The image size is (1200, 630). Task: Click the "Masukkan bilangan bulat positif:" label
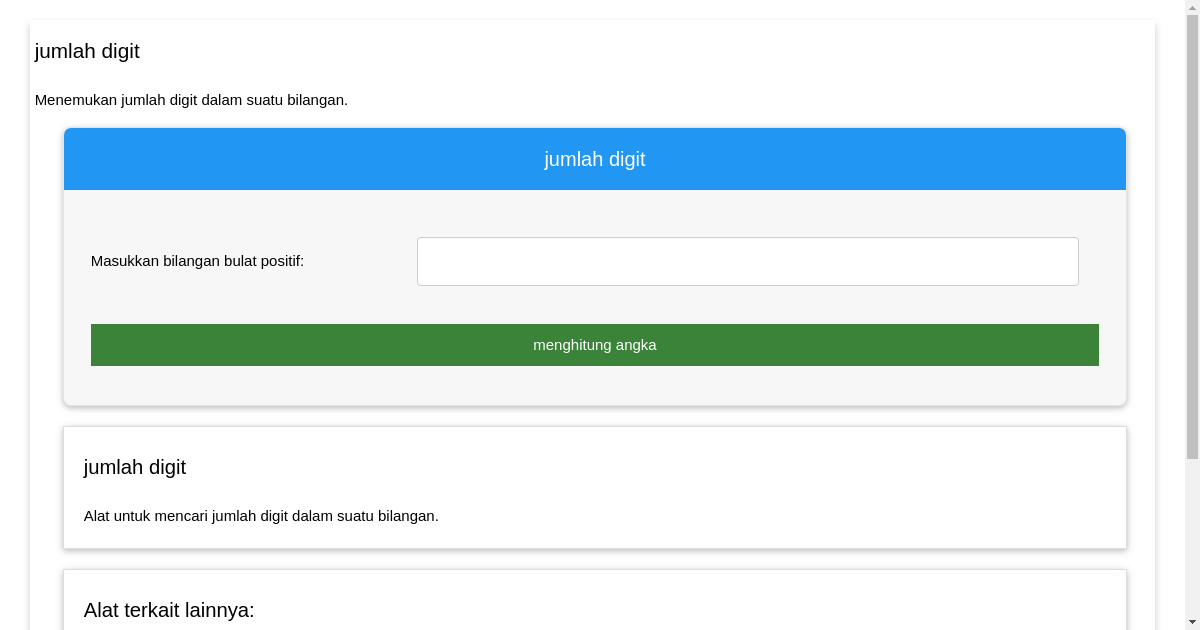tap(198, 261)
